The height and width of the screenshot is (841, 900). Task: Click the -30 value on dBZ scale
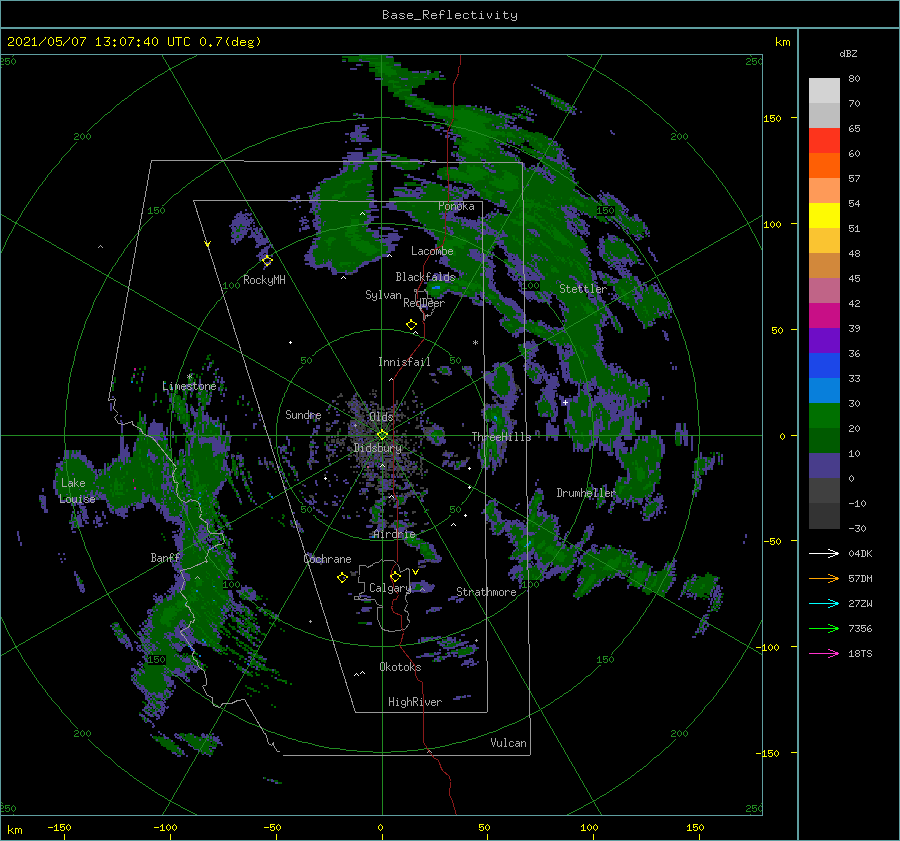click(857, 528)
